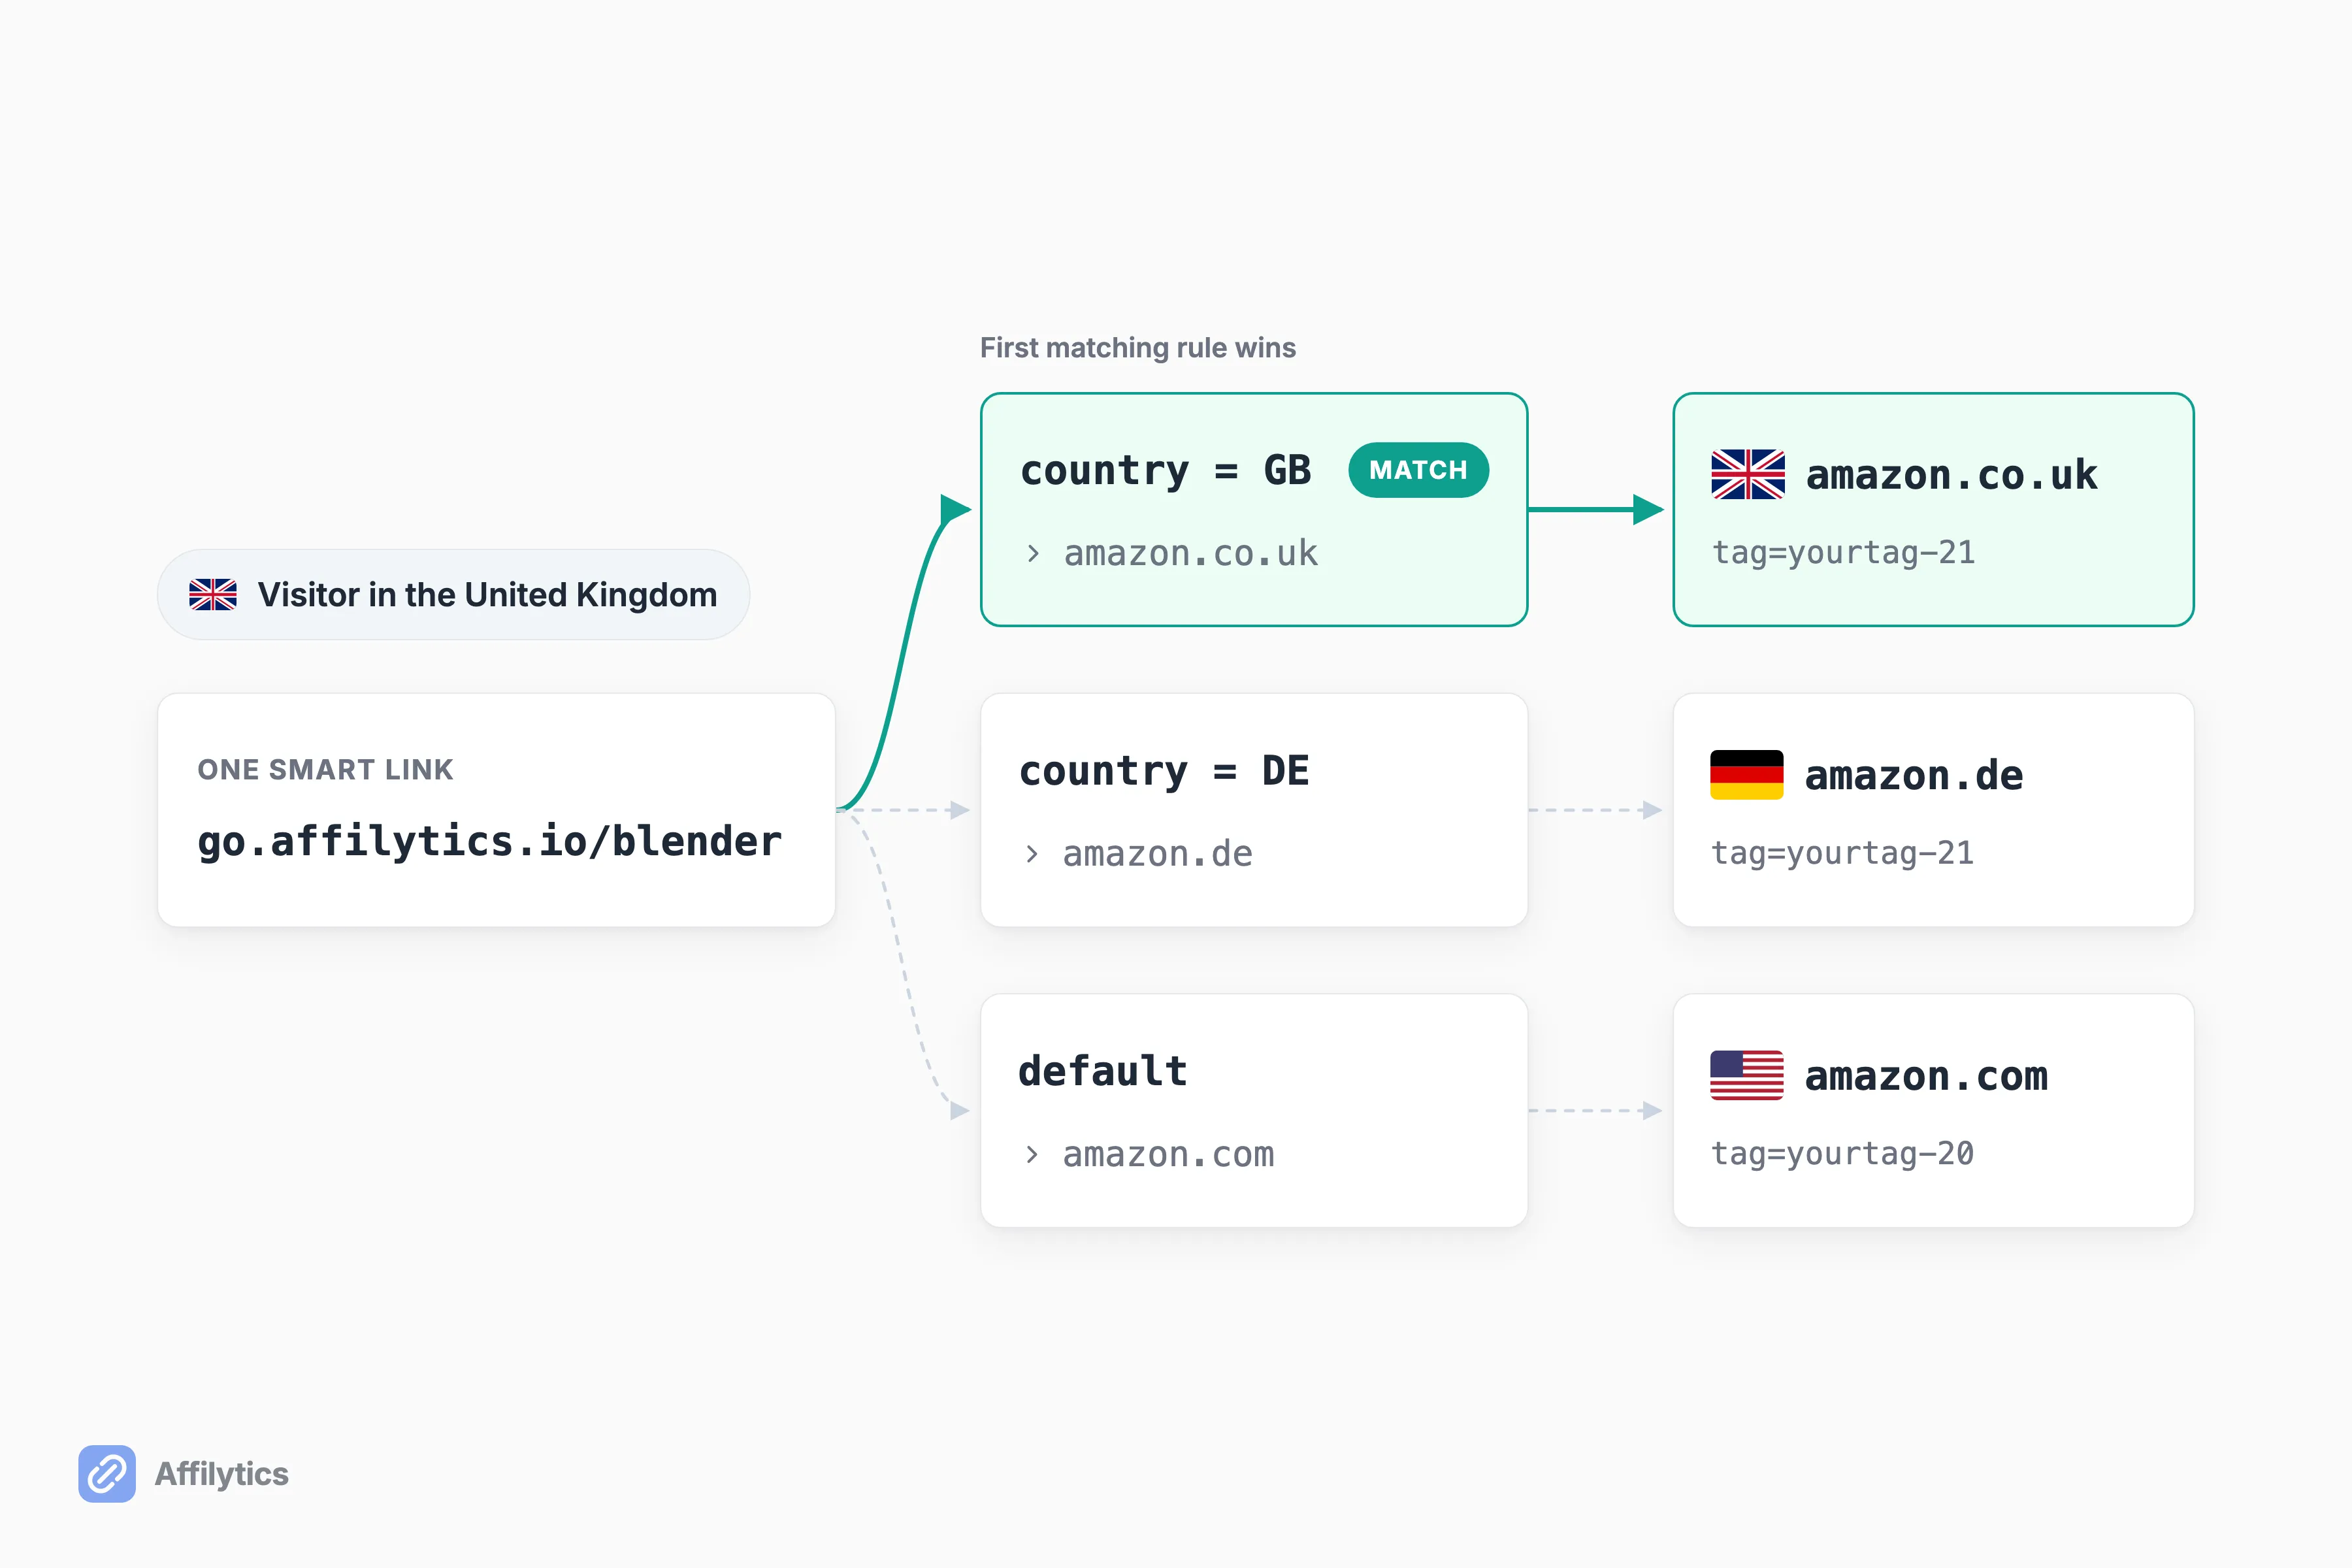This screenshot has width=2352, height=1568.
Task: Click the chevron before amazon.de in DE rule
Action: 1032,854
